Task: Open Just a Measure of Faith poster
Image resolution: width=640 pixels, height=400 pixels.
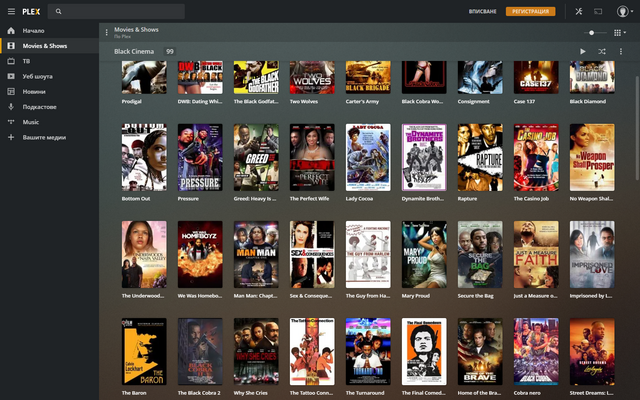Action: [x=536, y=254]
